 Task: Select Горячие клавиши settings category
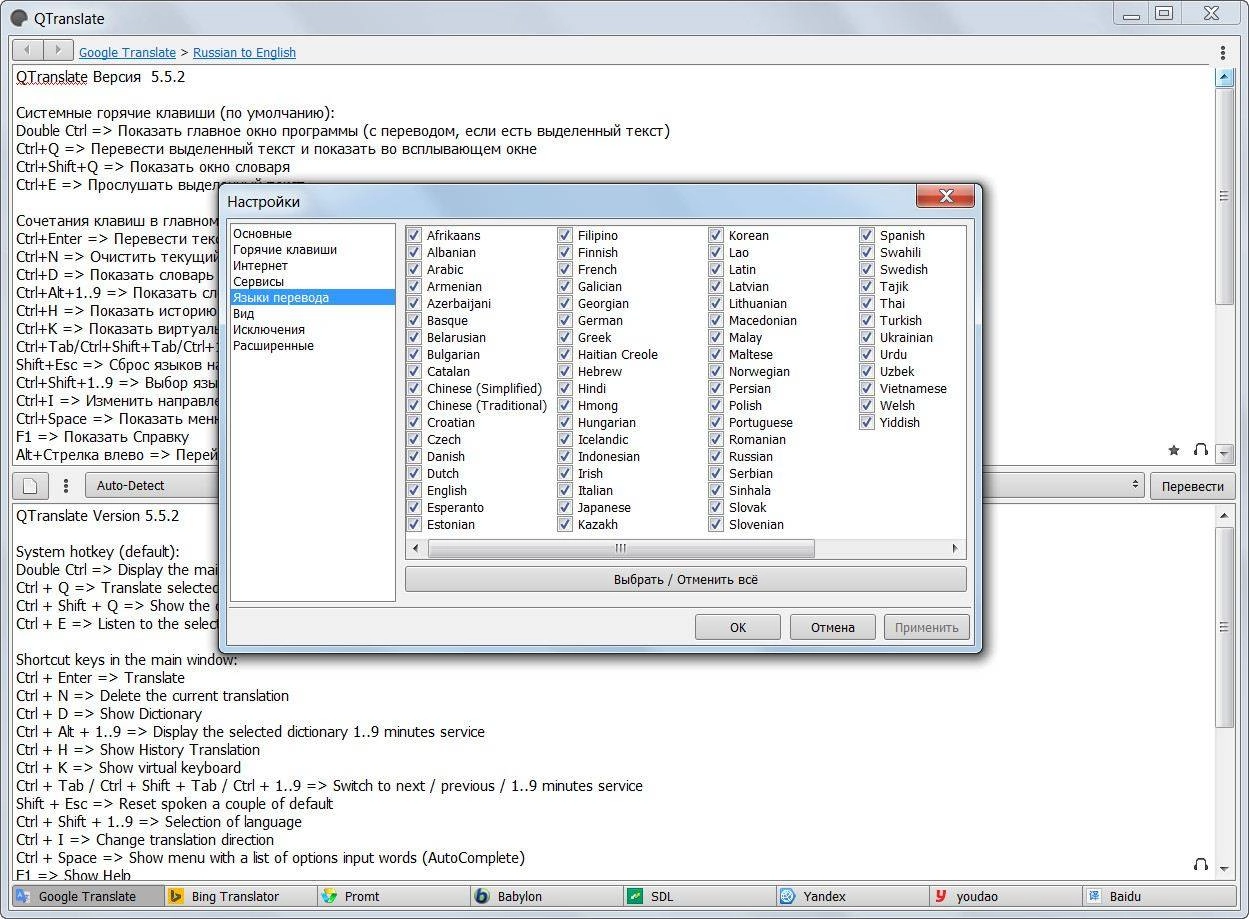pos(285,249)
